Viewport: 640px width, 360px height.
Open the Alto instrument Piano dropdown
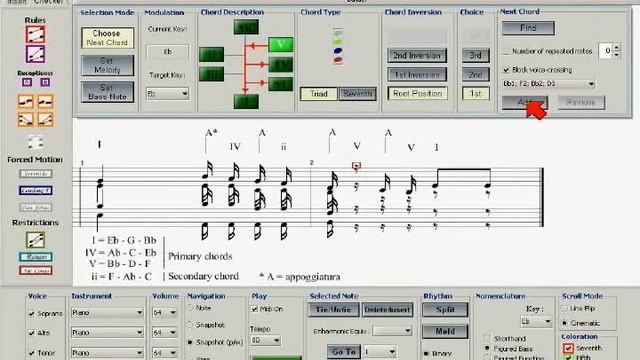107,332
